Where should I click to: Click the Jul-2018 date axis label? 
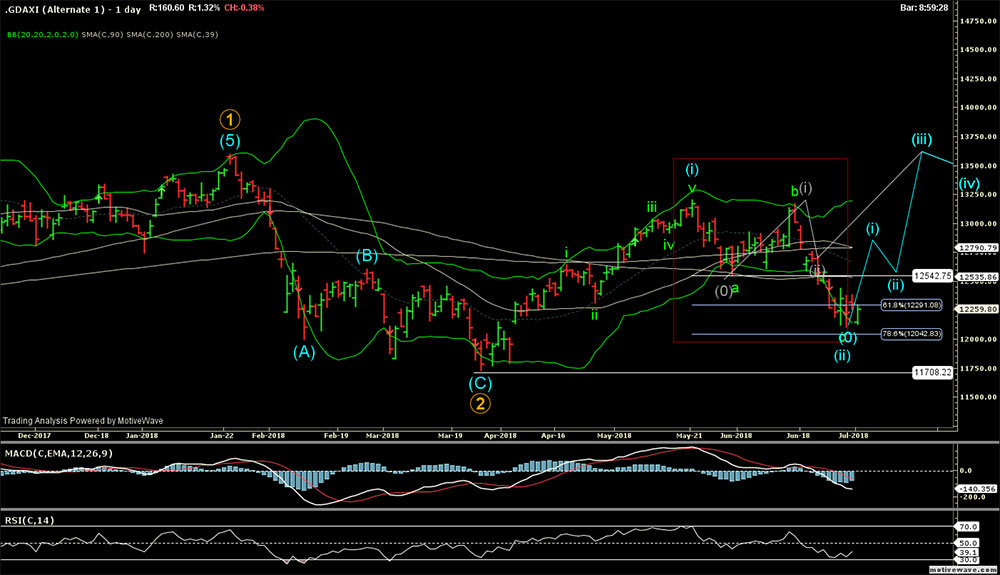pos(855,436)
